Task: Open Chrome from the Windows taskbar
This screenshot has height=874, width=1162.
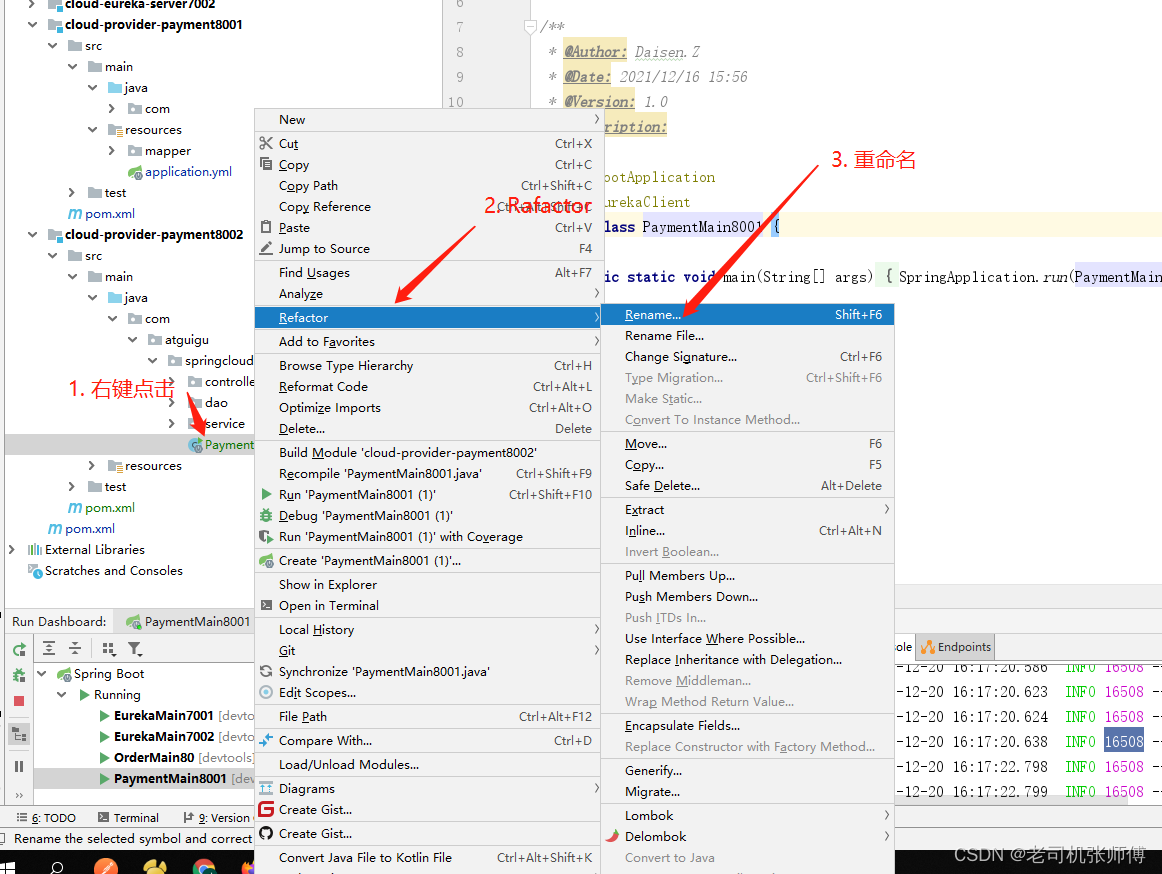Action: point(204,866)
